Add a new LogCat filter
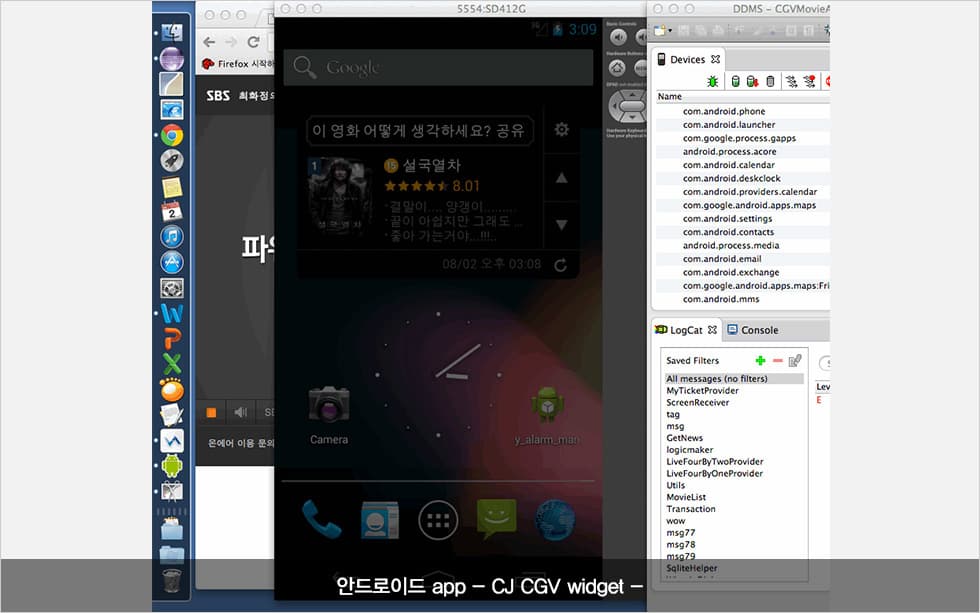The height and width of the screenshot is (613, 980). (x=760, y=360)
